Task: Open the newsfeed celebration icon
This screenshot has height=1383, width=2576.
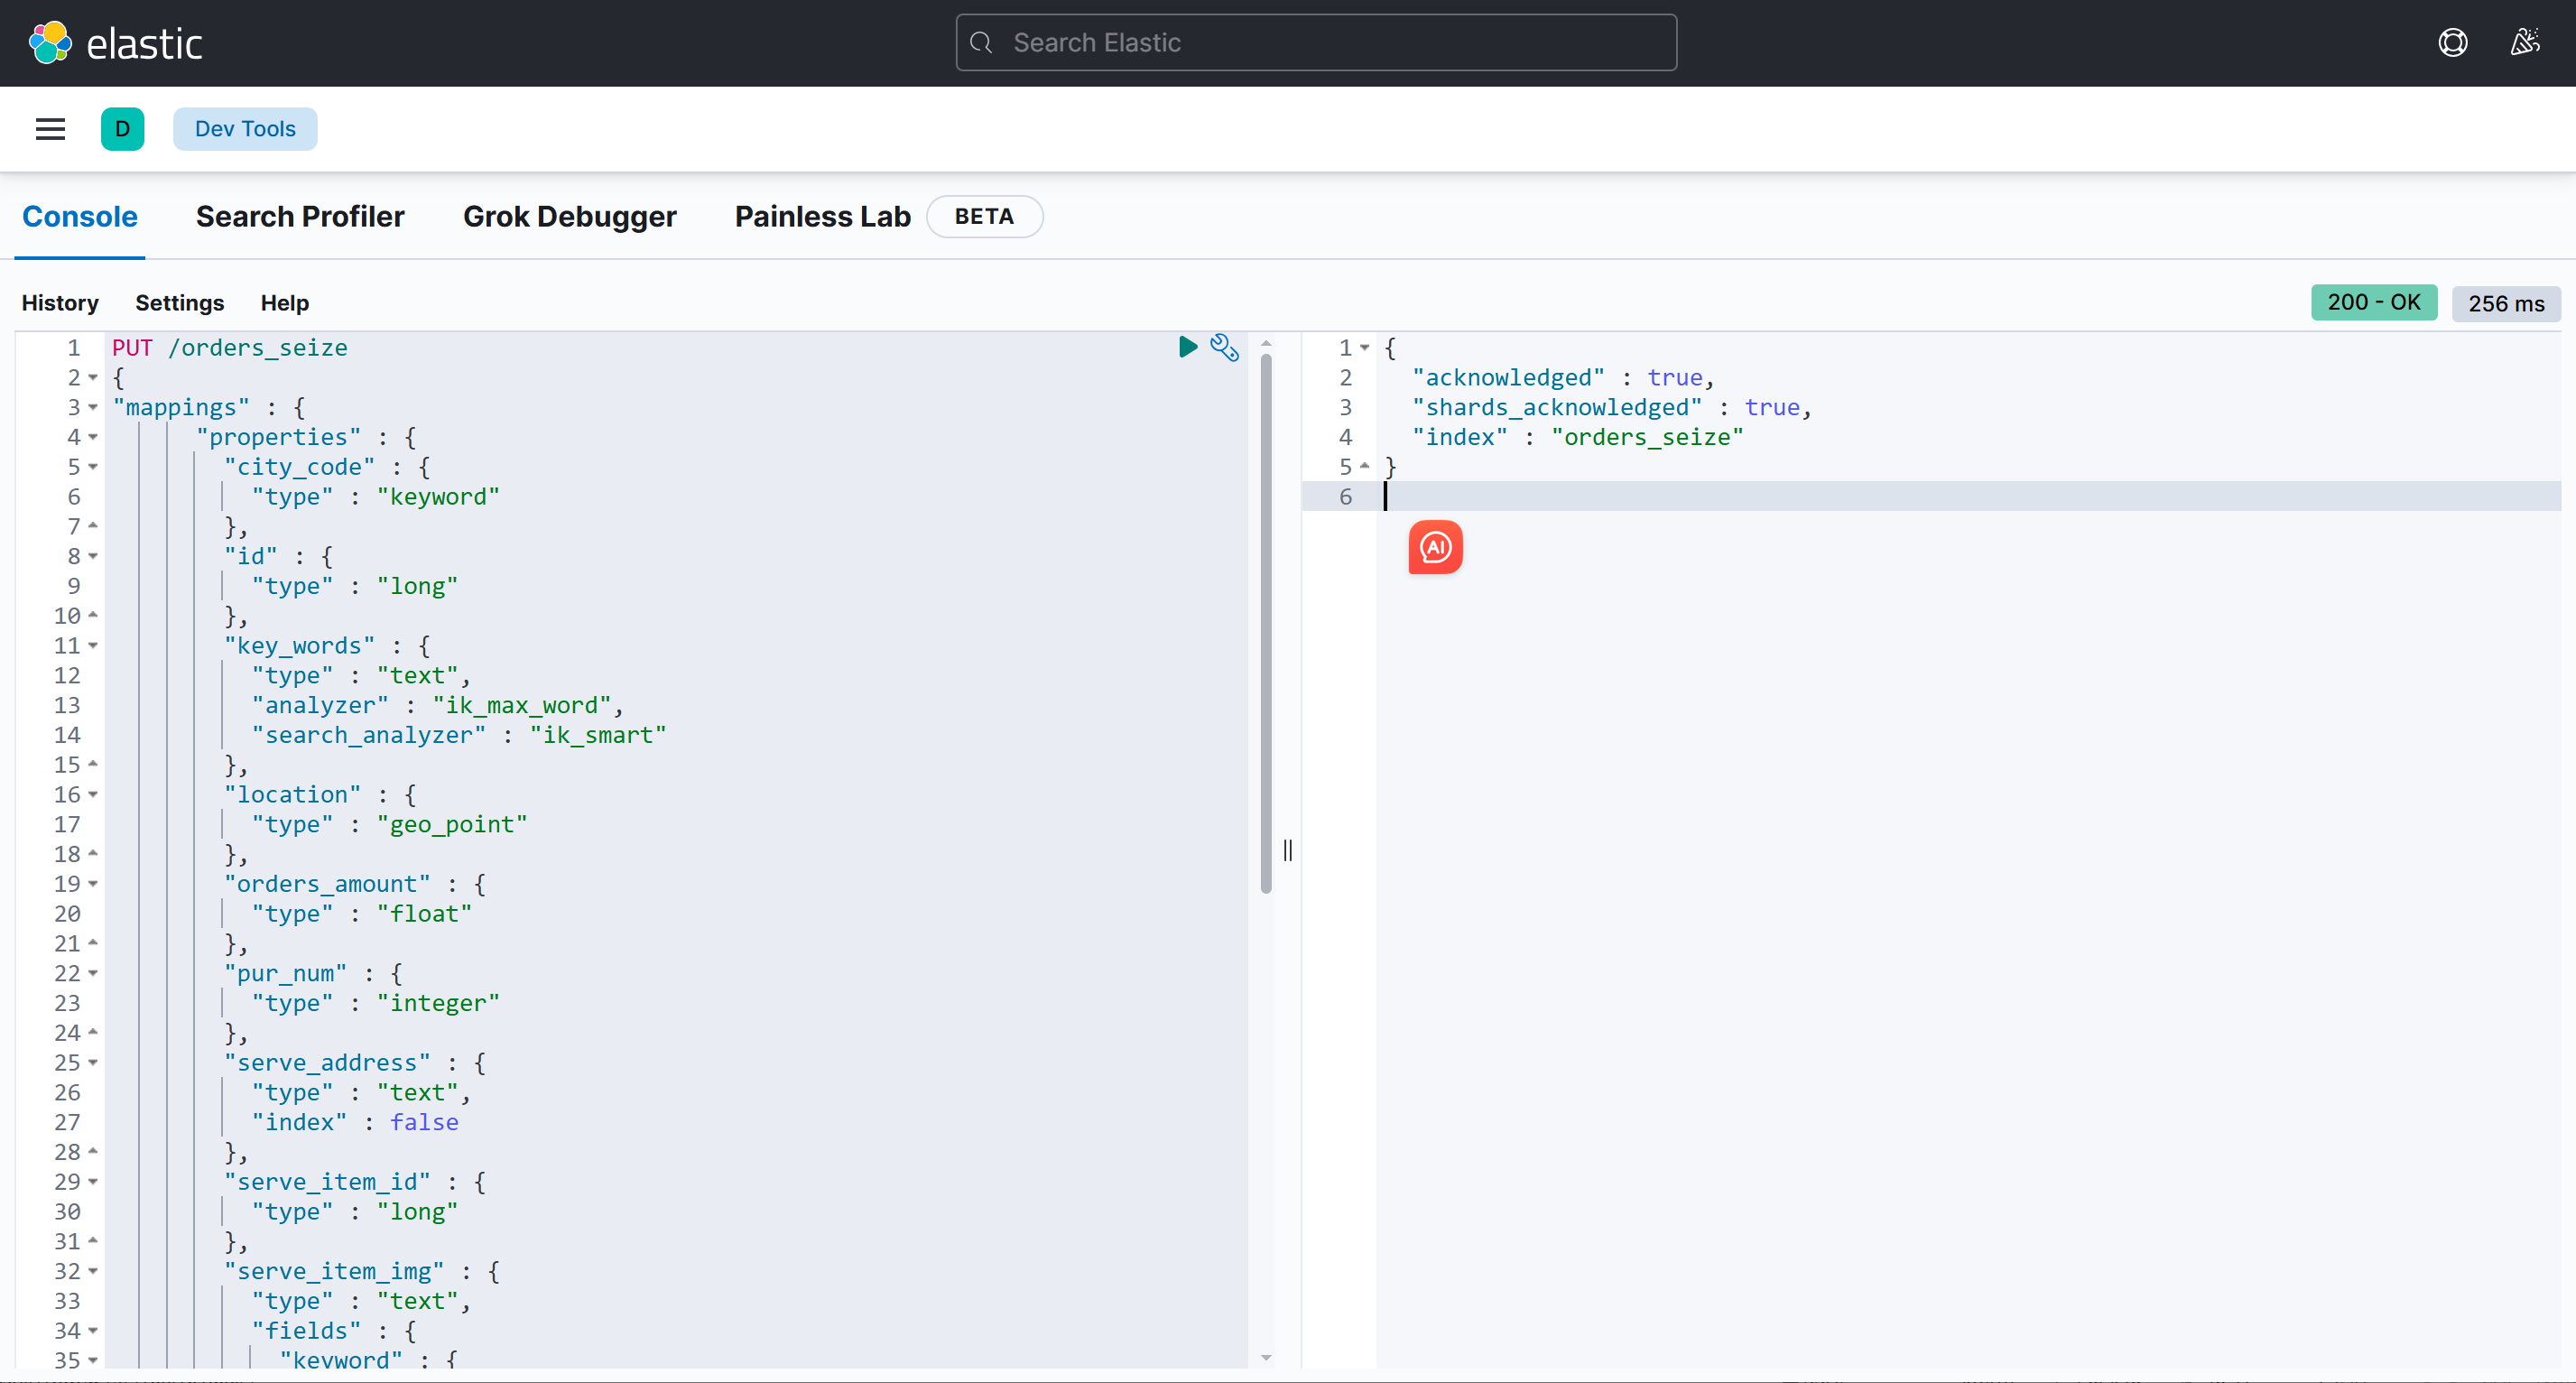Action: (x=2525, y=43)
